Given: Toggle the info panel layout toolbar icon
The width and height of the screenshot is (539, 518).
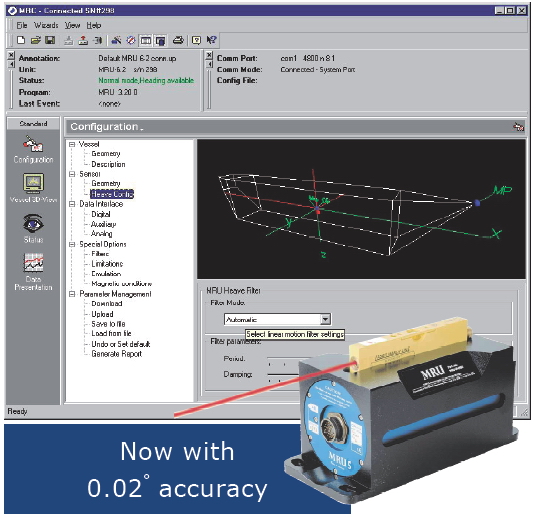Looking at the screenshot, I should click(x=146, y=41).
